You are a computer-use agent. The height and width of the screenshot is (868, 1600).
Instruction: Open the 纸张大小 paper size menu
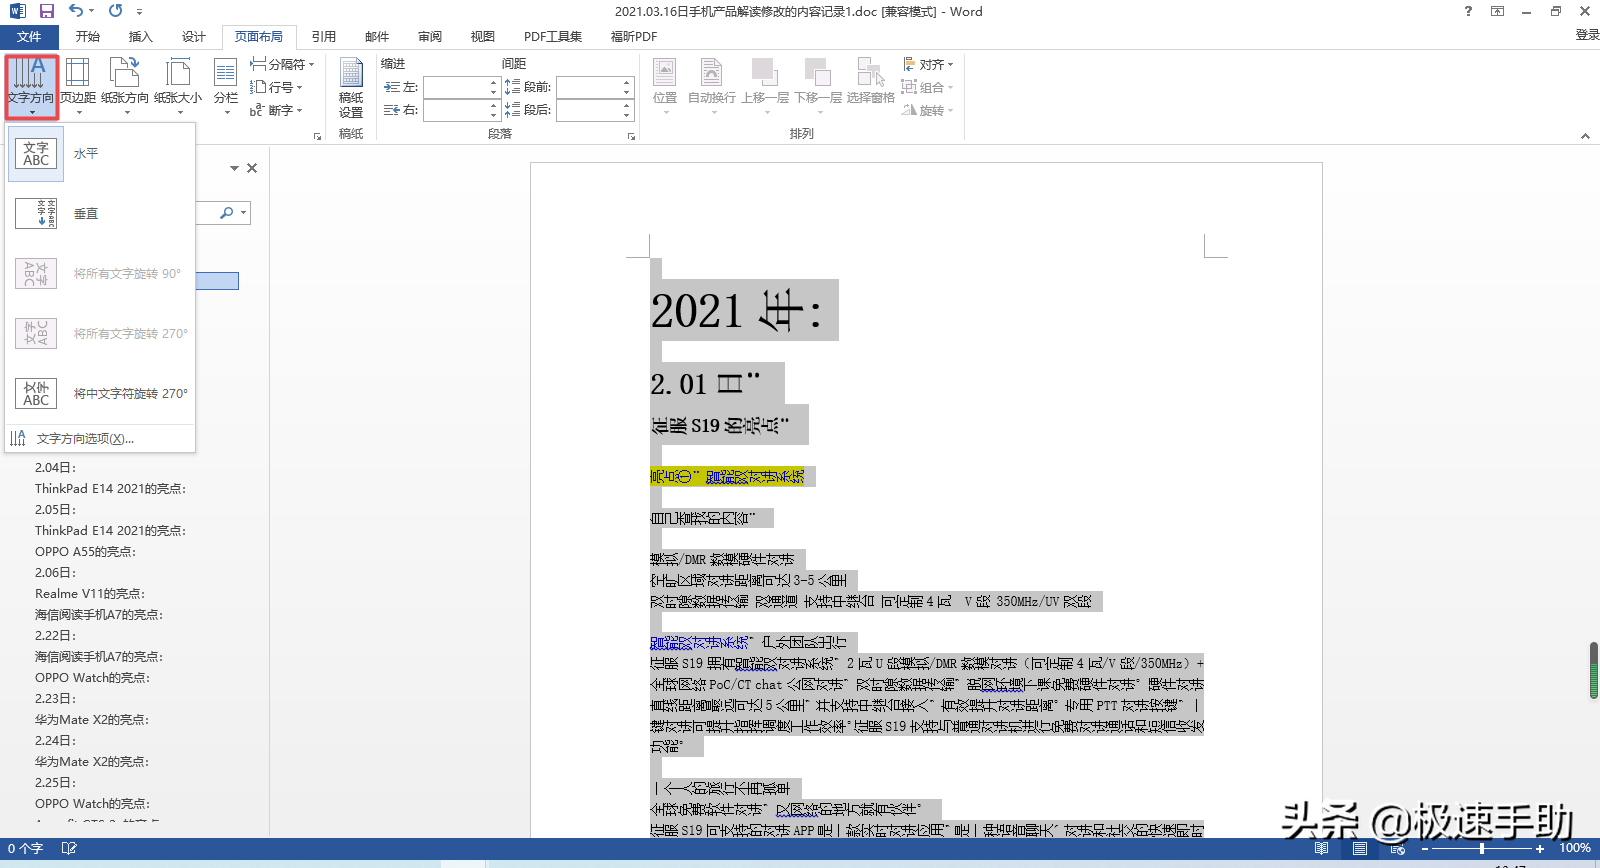(178, 86)
